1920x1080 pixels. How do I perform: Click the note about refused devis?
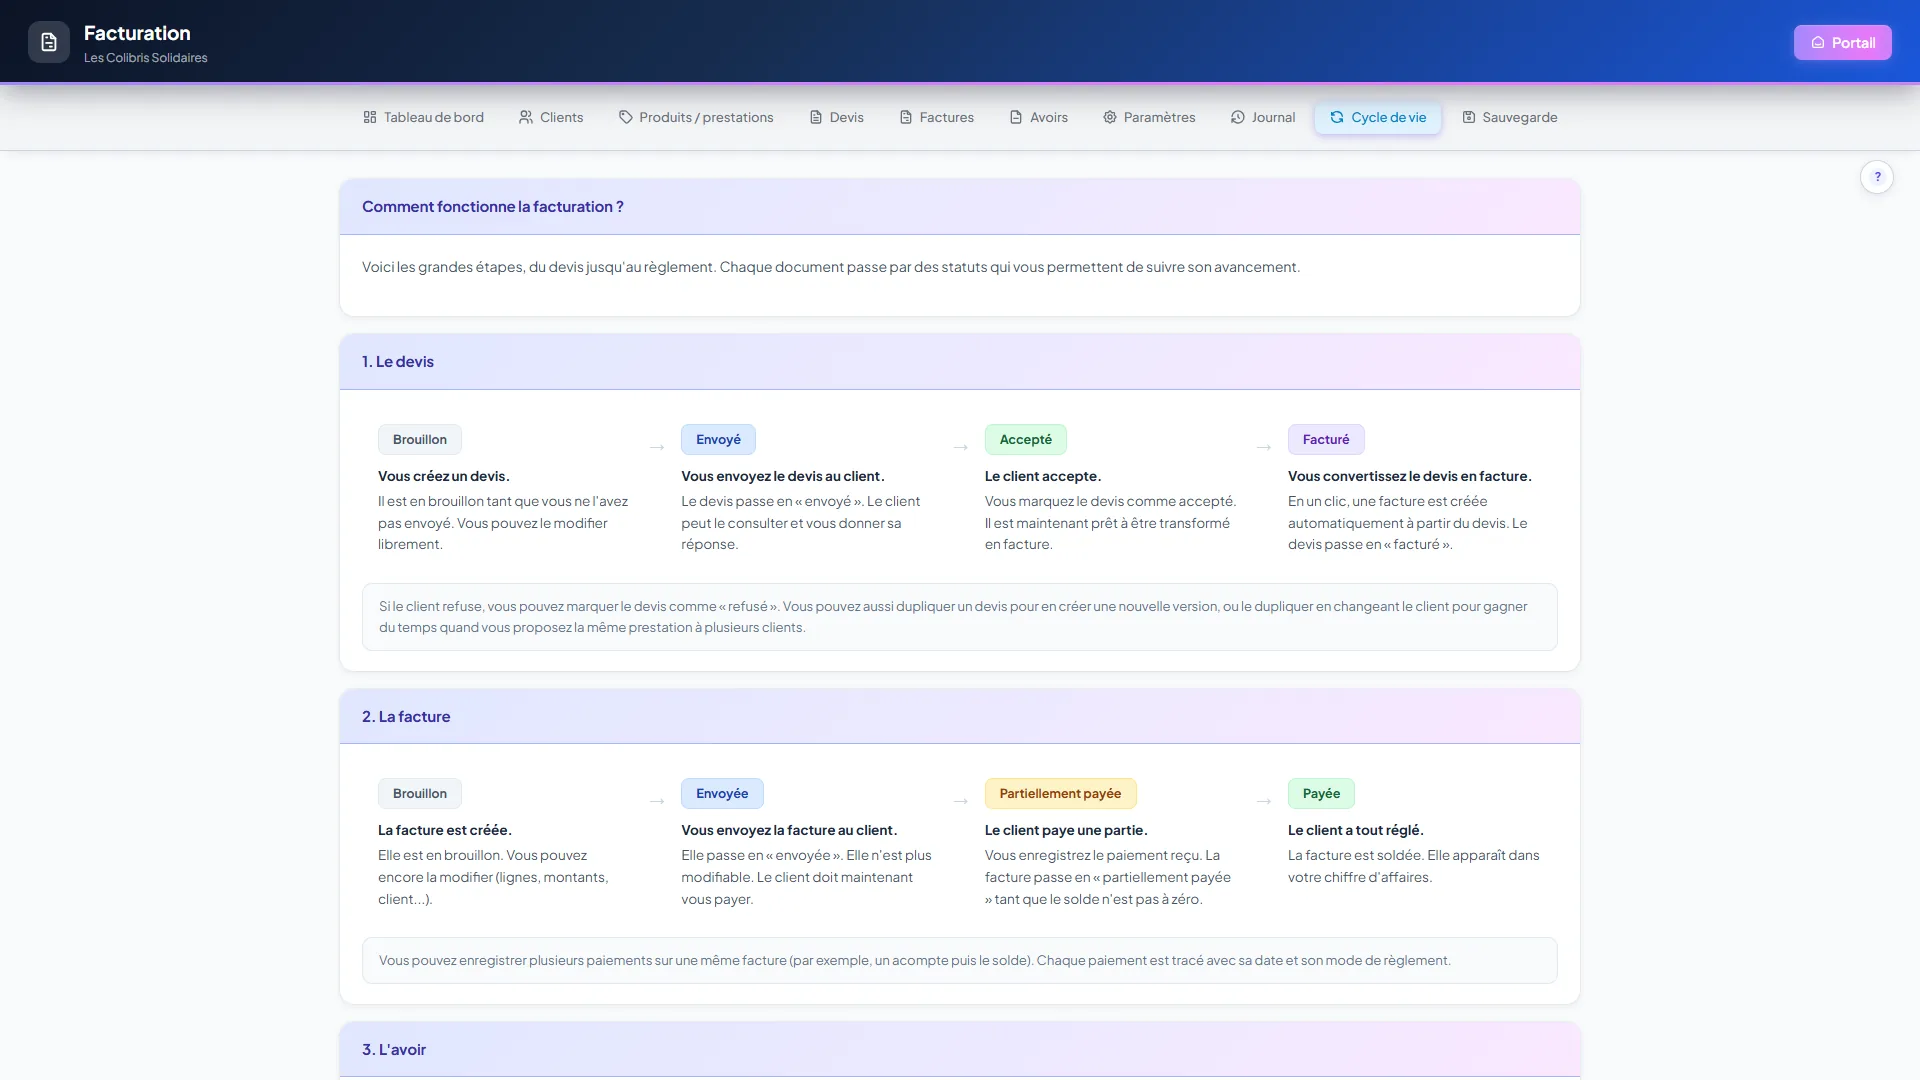(x=960, y=617)
